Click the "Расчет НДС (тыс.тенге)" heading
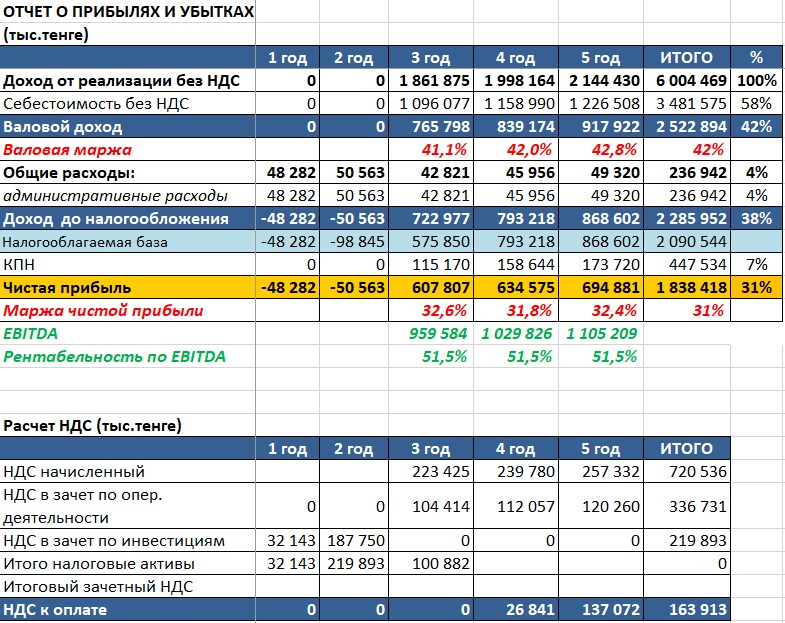Viewport: 785px width, 623px height. (x=92, y=425)
